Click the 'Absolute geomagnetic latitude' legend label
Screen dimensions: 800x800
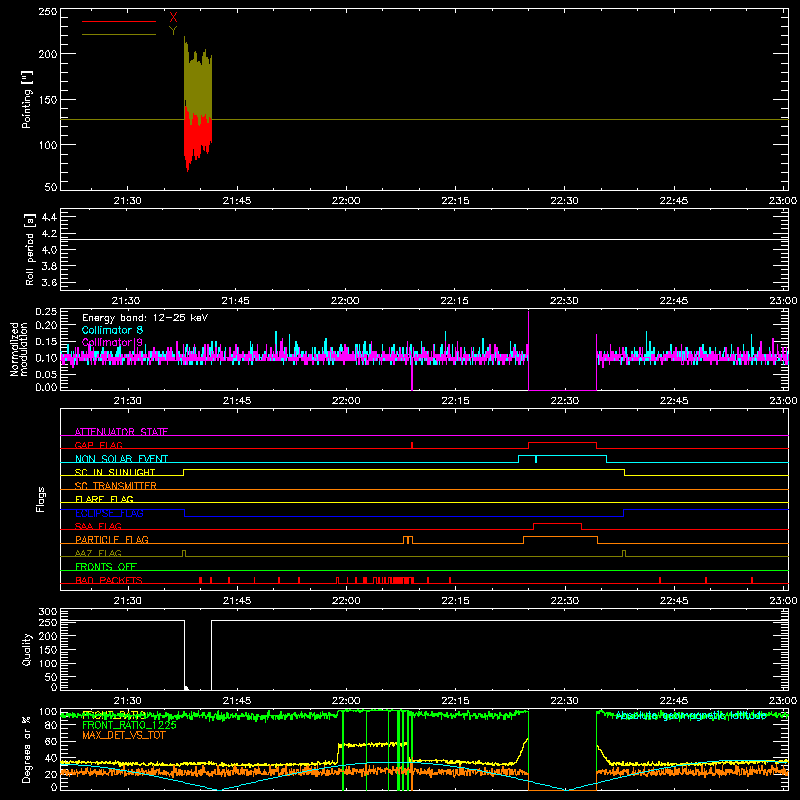click(x=691, y=716)
